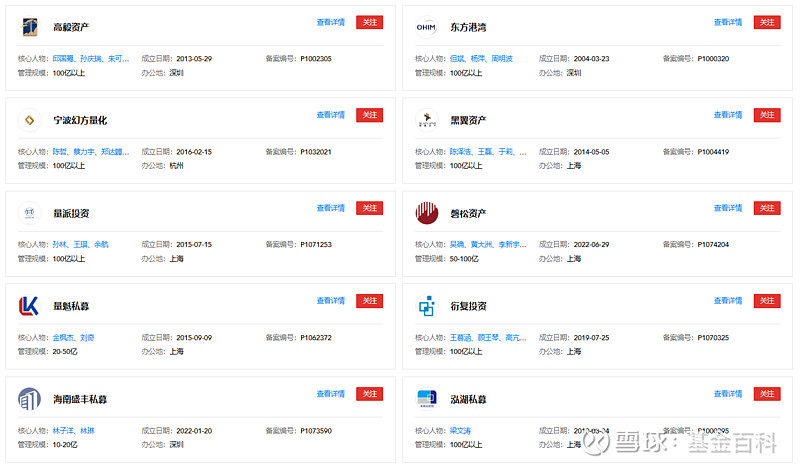This screenshot has width=800, height=467.
Task: Select the 宁波幻方量化 company name
Action: (x=80, y=120)
